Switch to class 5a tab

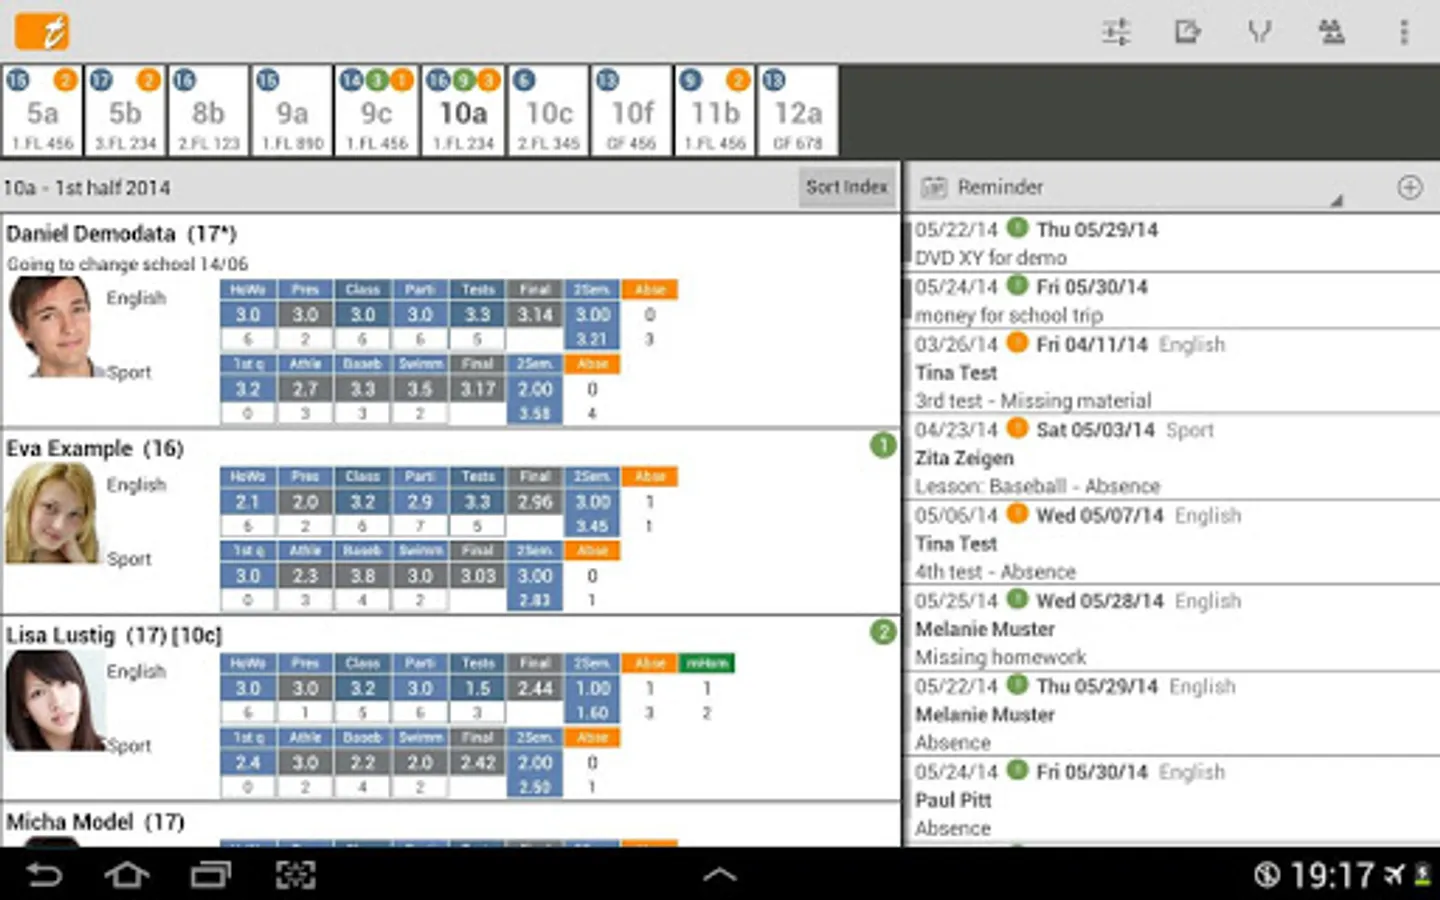click(x=42, y=111)
